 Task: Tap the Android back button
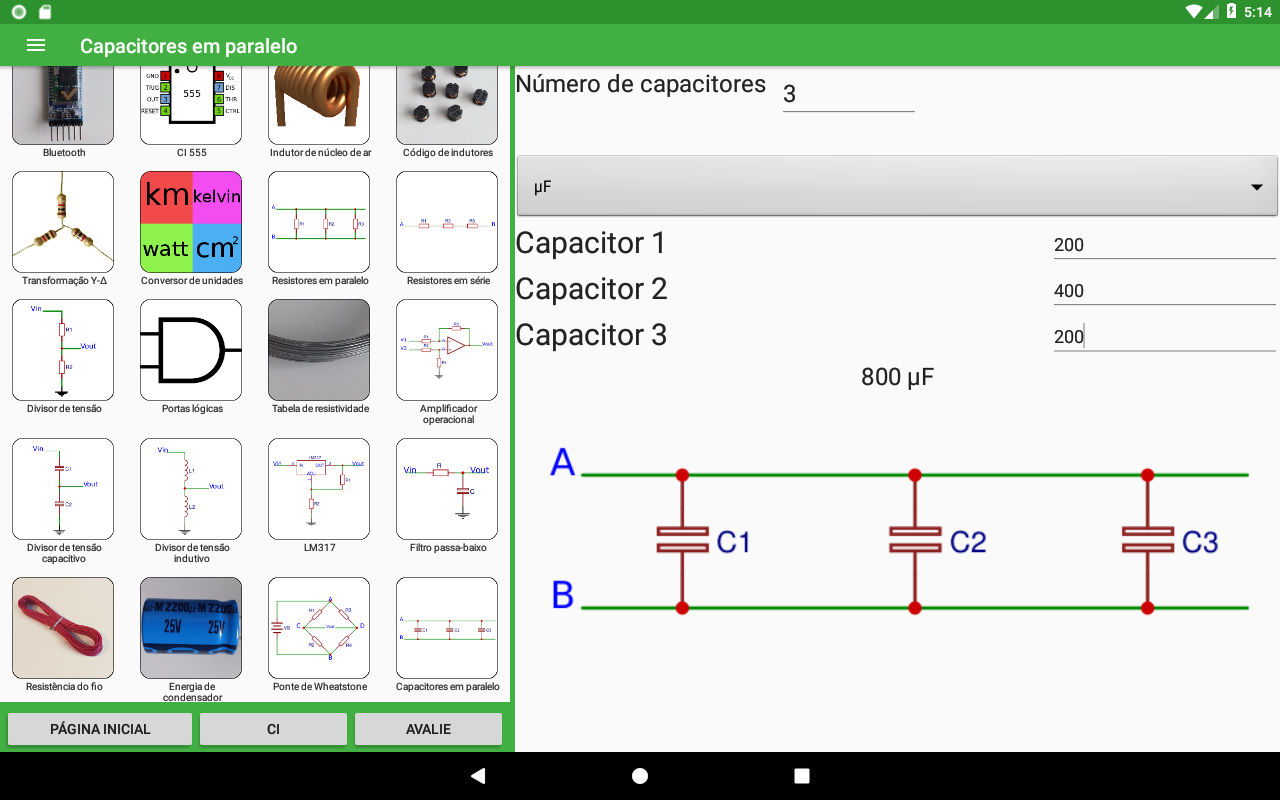pos(477,776)
